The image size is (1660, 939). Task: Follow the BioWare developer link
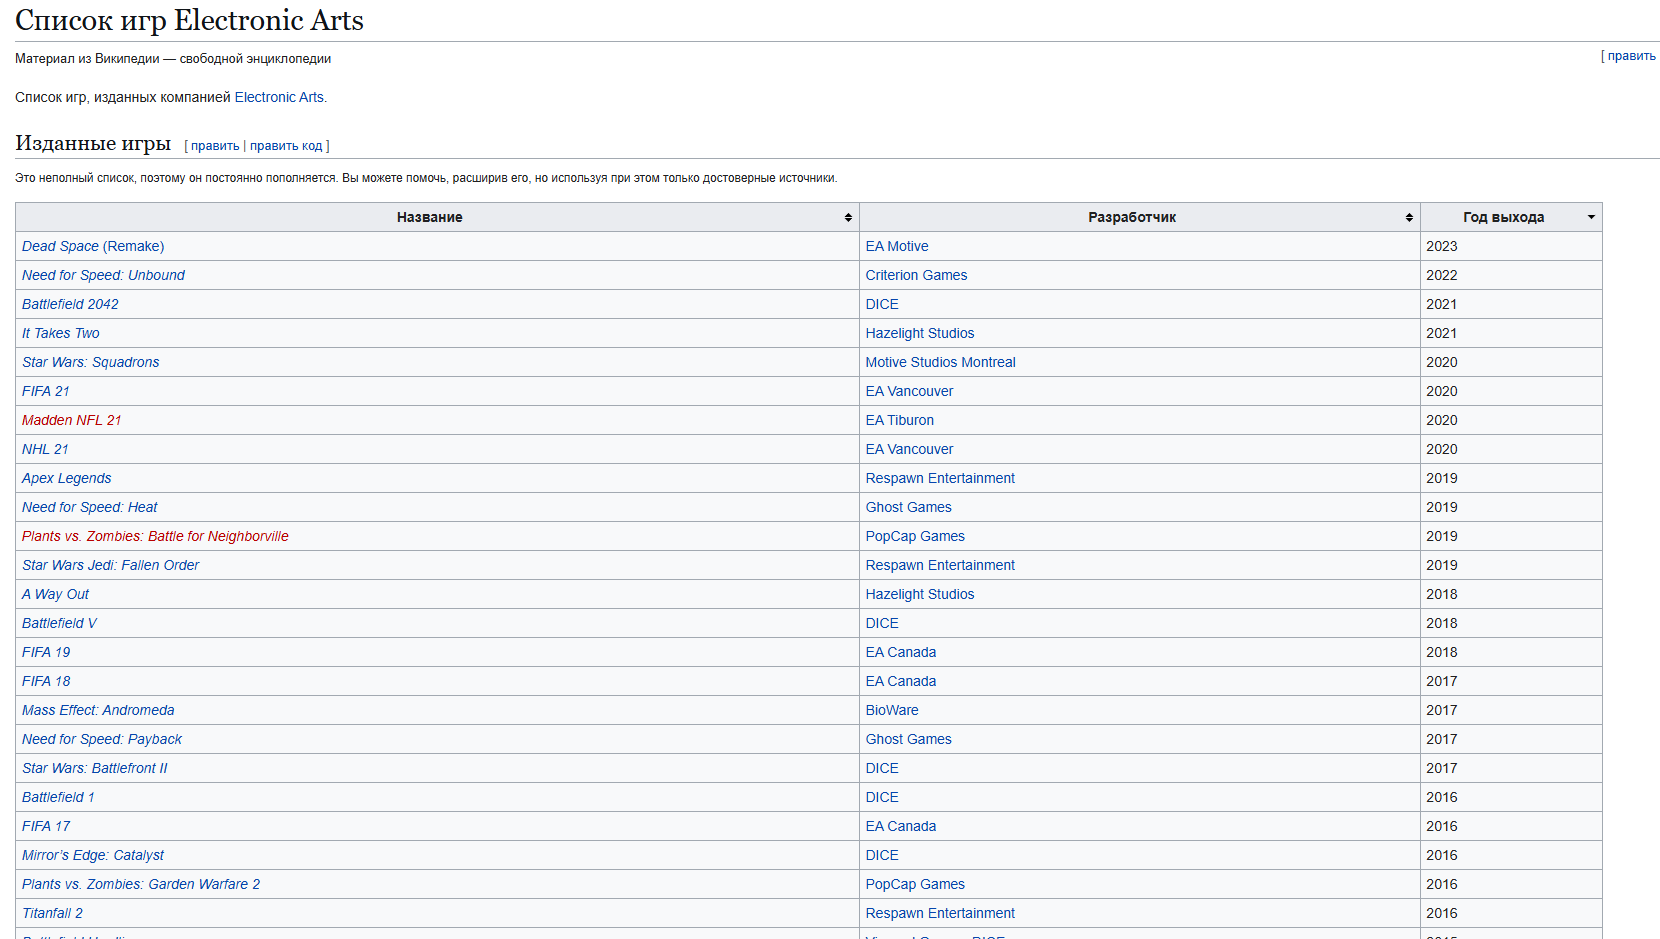[892, 710]
